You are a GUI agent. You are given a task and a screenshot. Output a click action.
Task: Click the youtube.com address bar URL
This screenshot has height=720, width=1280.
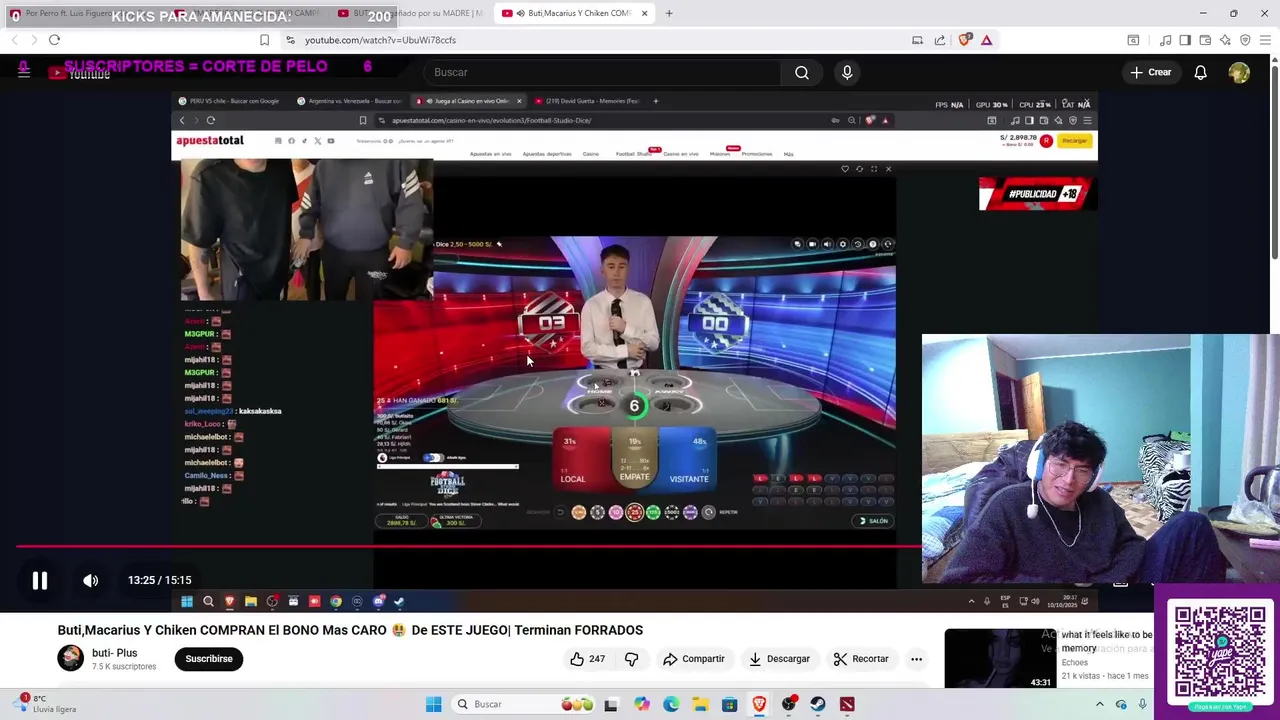click(x=380, y=40)
